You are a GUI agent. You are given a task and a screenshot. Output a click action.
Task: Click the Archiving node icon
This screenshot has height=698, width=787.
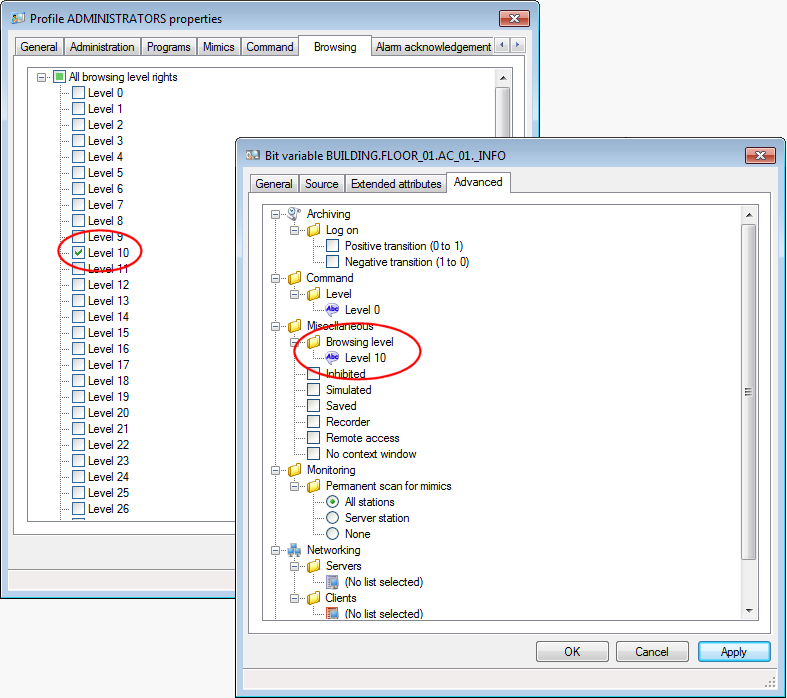coord(294,214)
